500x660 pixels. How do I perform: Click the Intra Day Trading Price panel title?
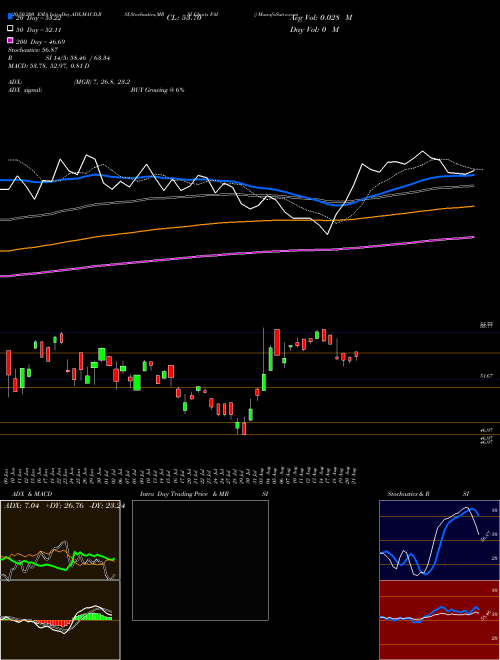point(184,494)
